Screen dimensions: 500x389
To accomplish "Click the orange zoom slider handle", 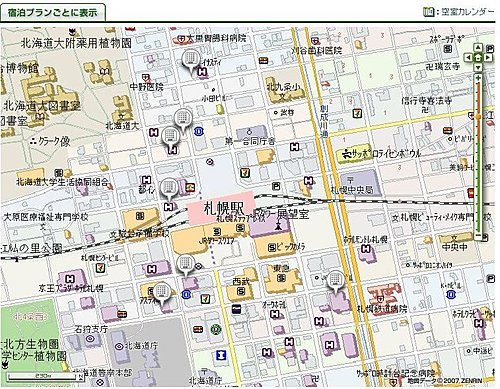I will 478,117.
